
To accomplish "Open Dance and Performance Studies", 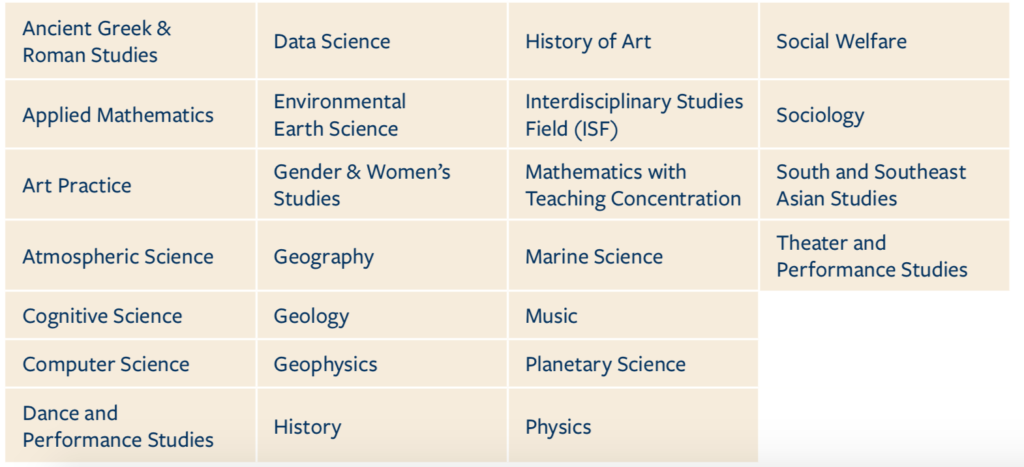I will click(x=131, y=426).
